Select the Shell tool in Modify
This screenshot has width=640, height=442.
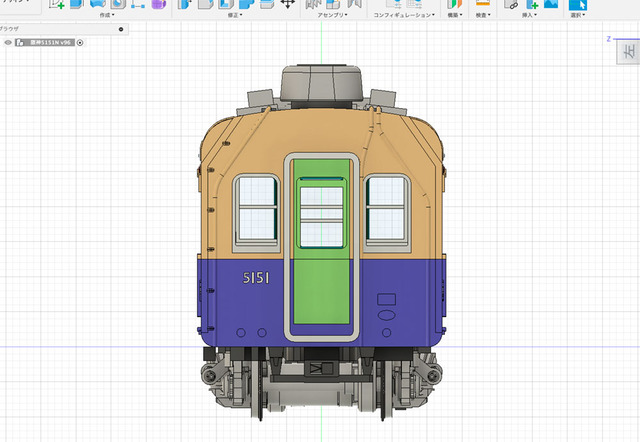pos(226,4)
